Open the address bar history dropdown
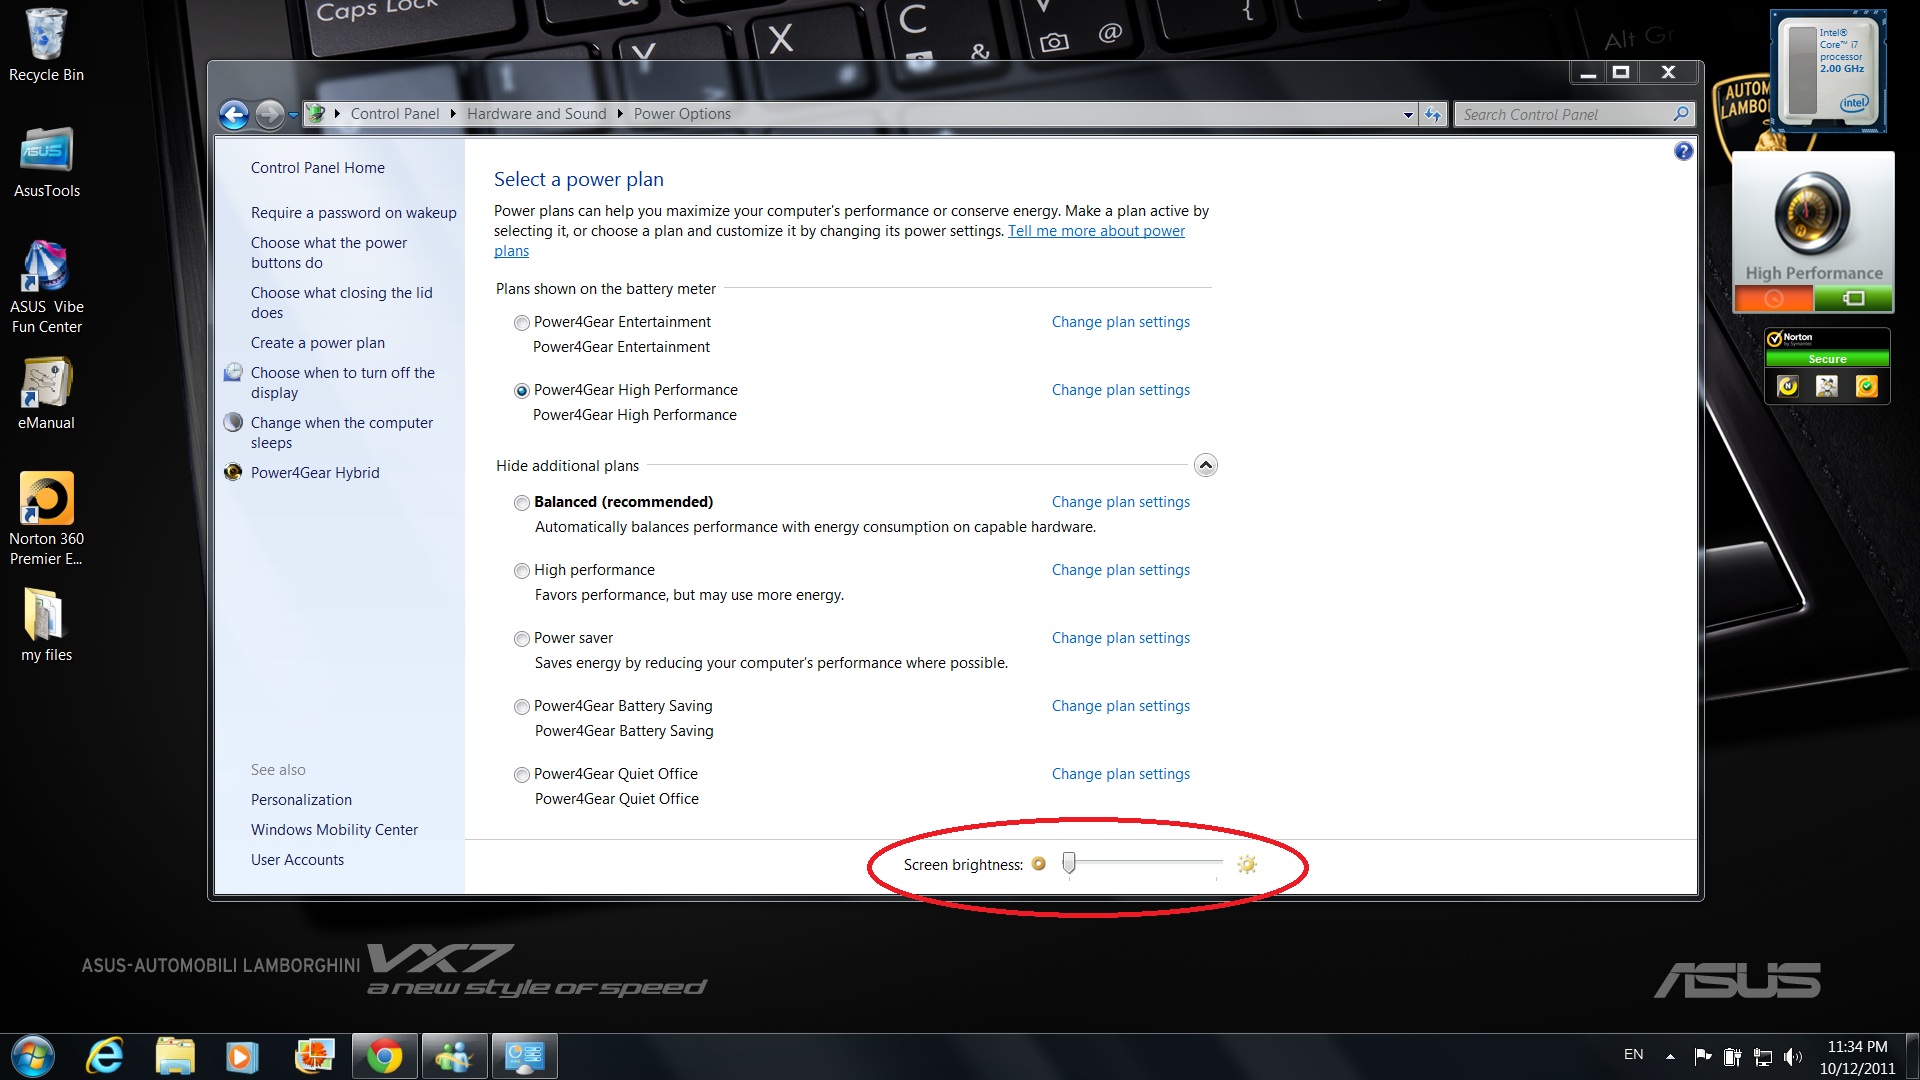The height and width of the screenshot is (1080, 1920). (1408, 115)
